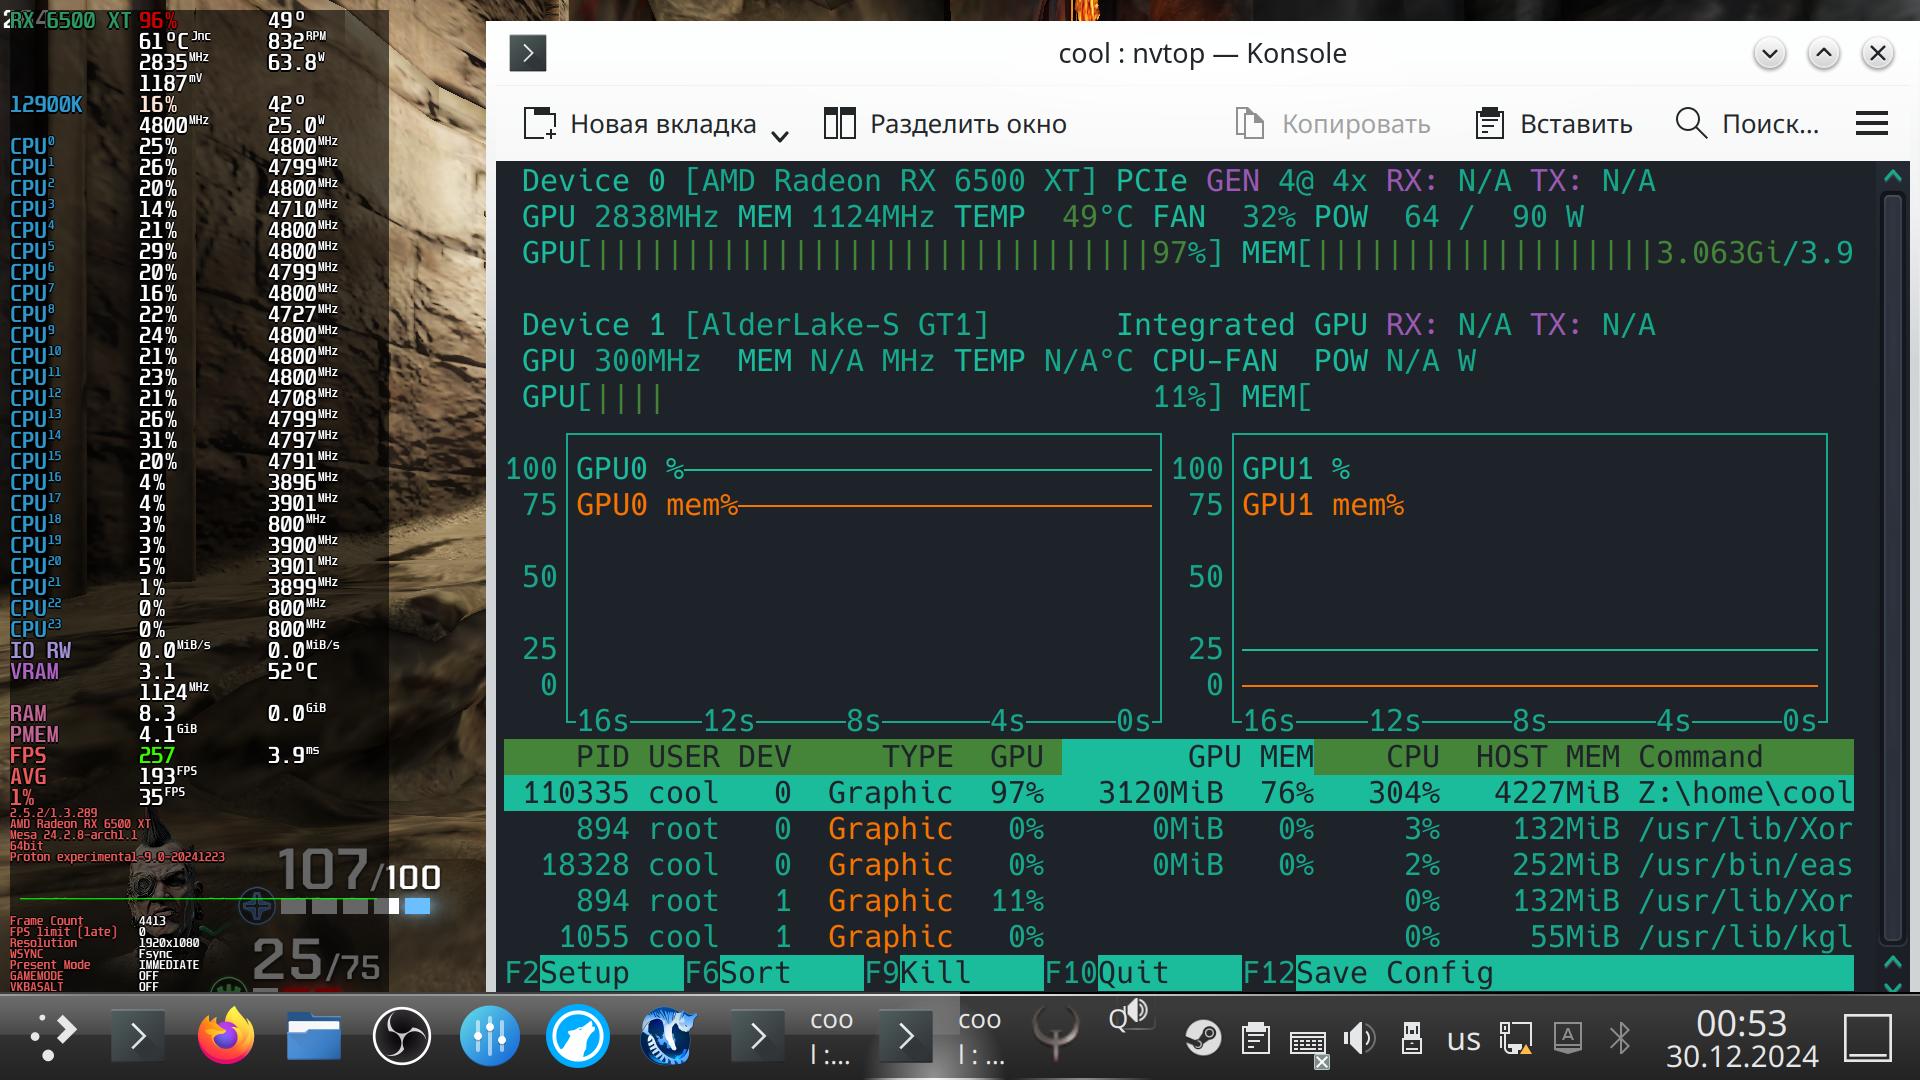
Task: Click F6 Sort in nvtop
Action: 774,973
